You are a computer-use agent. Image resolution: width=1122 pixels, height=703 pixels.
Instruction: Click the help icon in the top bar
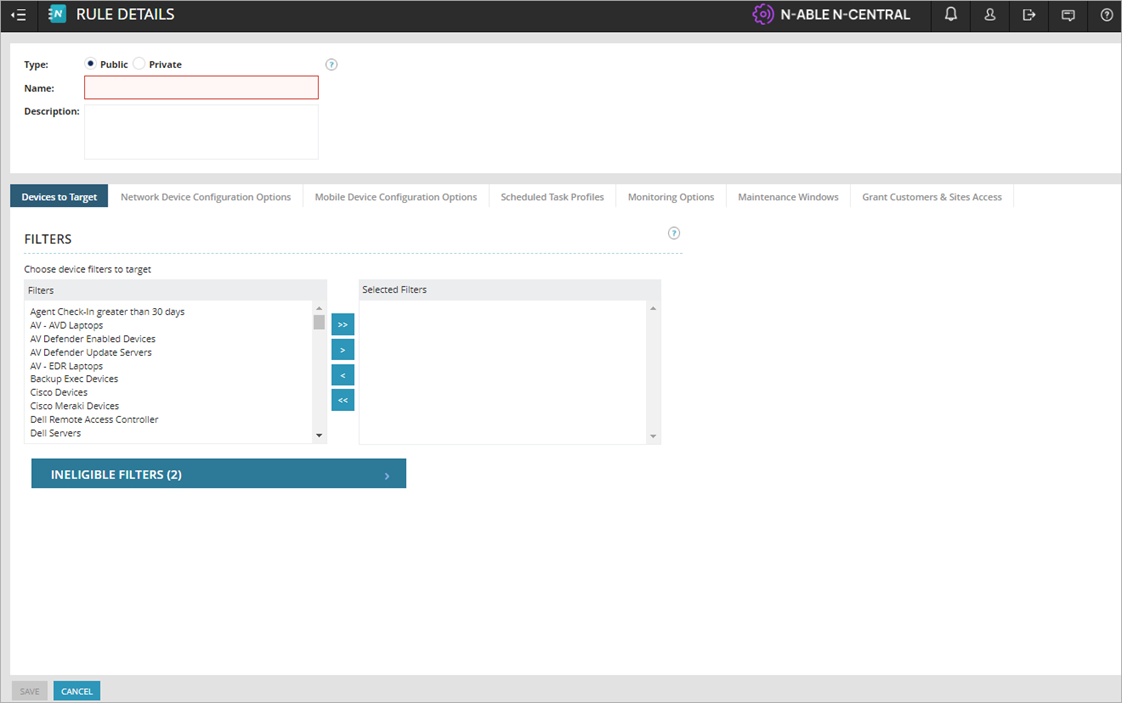tap(1105, 15)
